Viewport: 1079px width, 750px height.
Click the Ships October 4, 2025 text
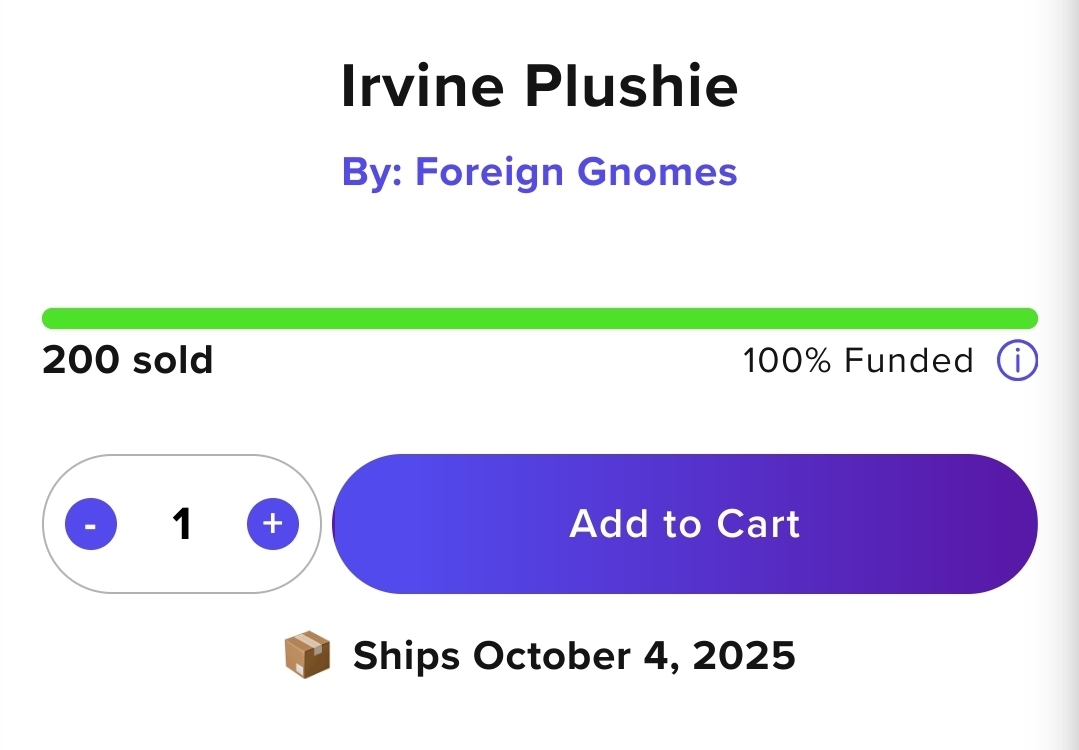[574, 656]
